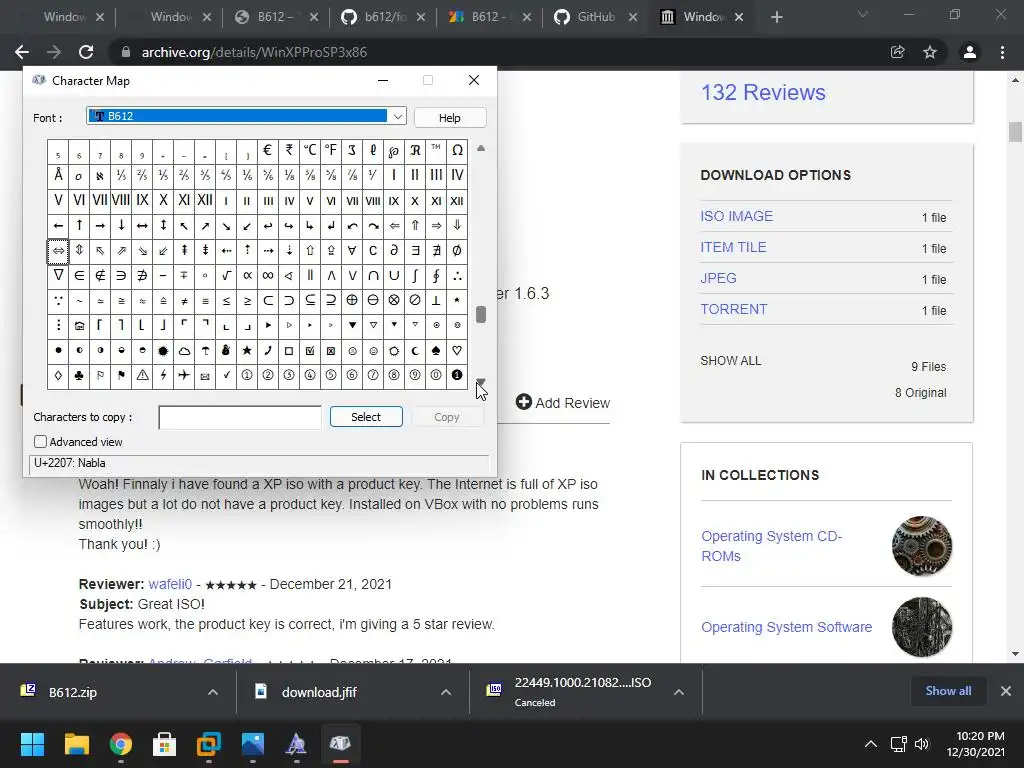This screenshot has width=1024, height=768.
Task: Open the Operating System CD-ROMs collection
Action: [x=771, y=546]
